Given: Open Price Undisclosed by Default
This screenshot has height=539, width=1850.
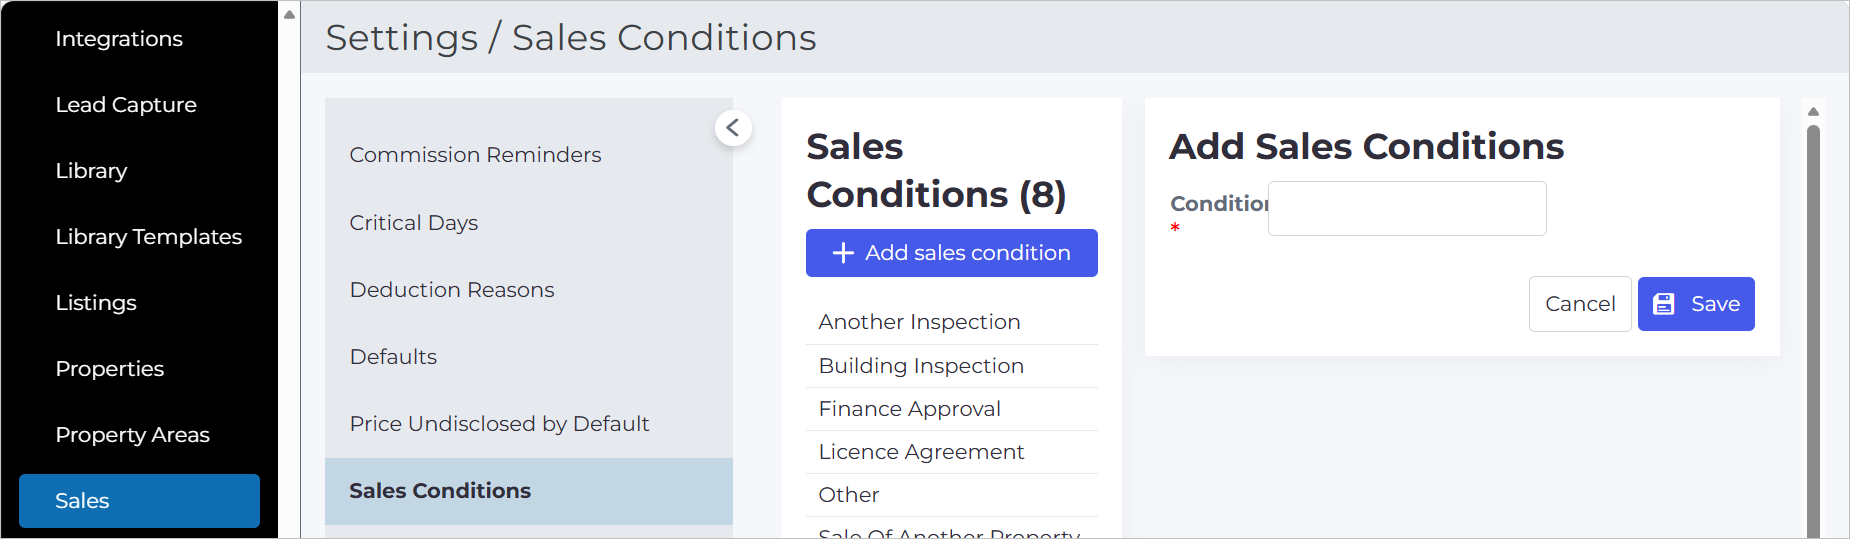Looking at the screenshot, I should [499, 424].
